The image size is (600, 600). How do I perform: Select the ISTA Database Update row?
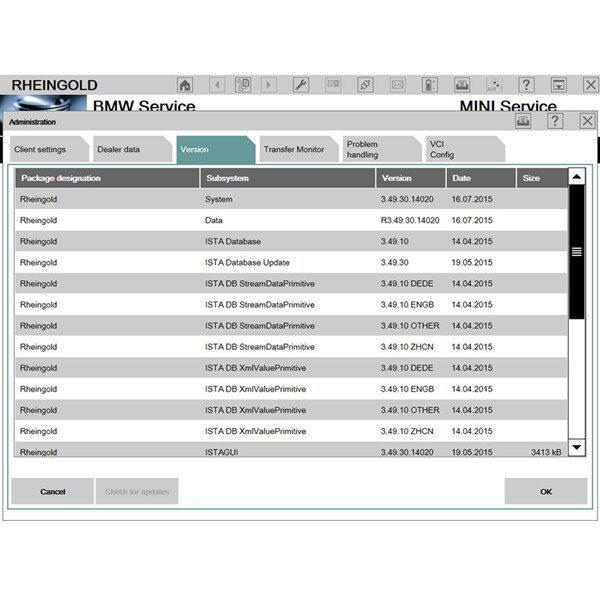click(292, 262)
